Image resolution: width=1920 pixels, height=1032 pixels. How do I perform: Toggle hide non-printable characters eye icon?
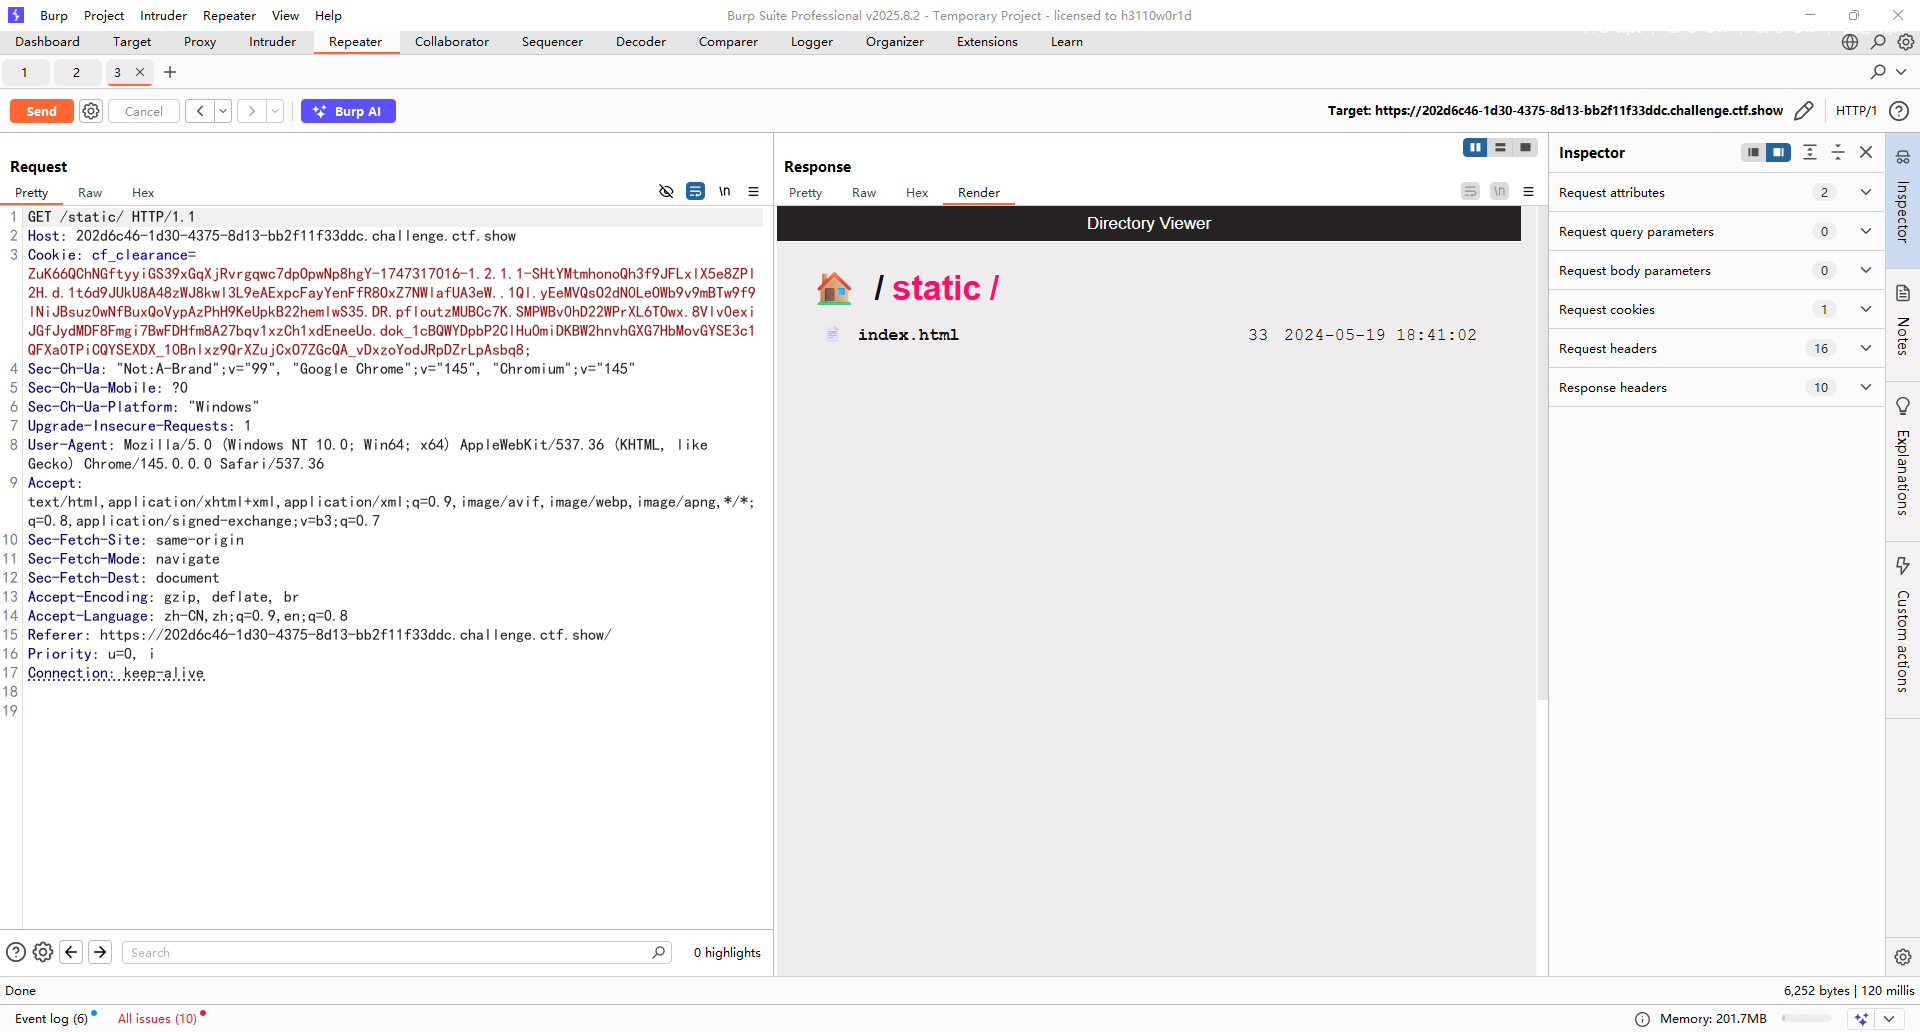tap(666, 192)
